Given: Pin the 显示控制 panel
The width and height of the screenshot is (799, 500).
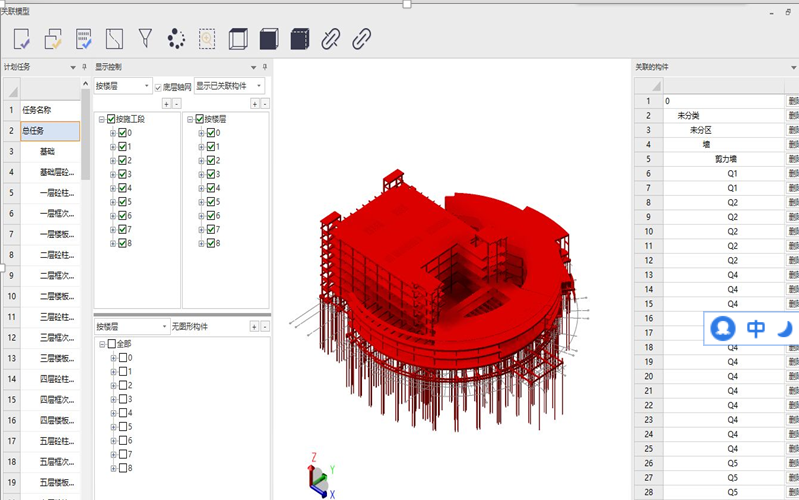Looking at the screenshot, I should coord(264,67).
